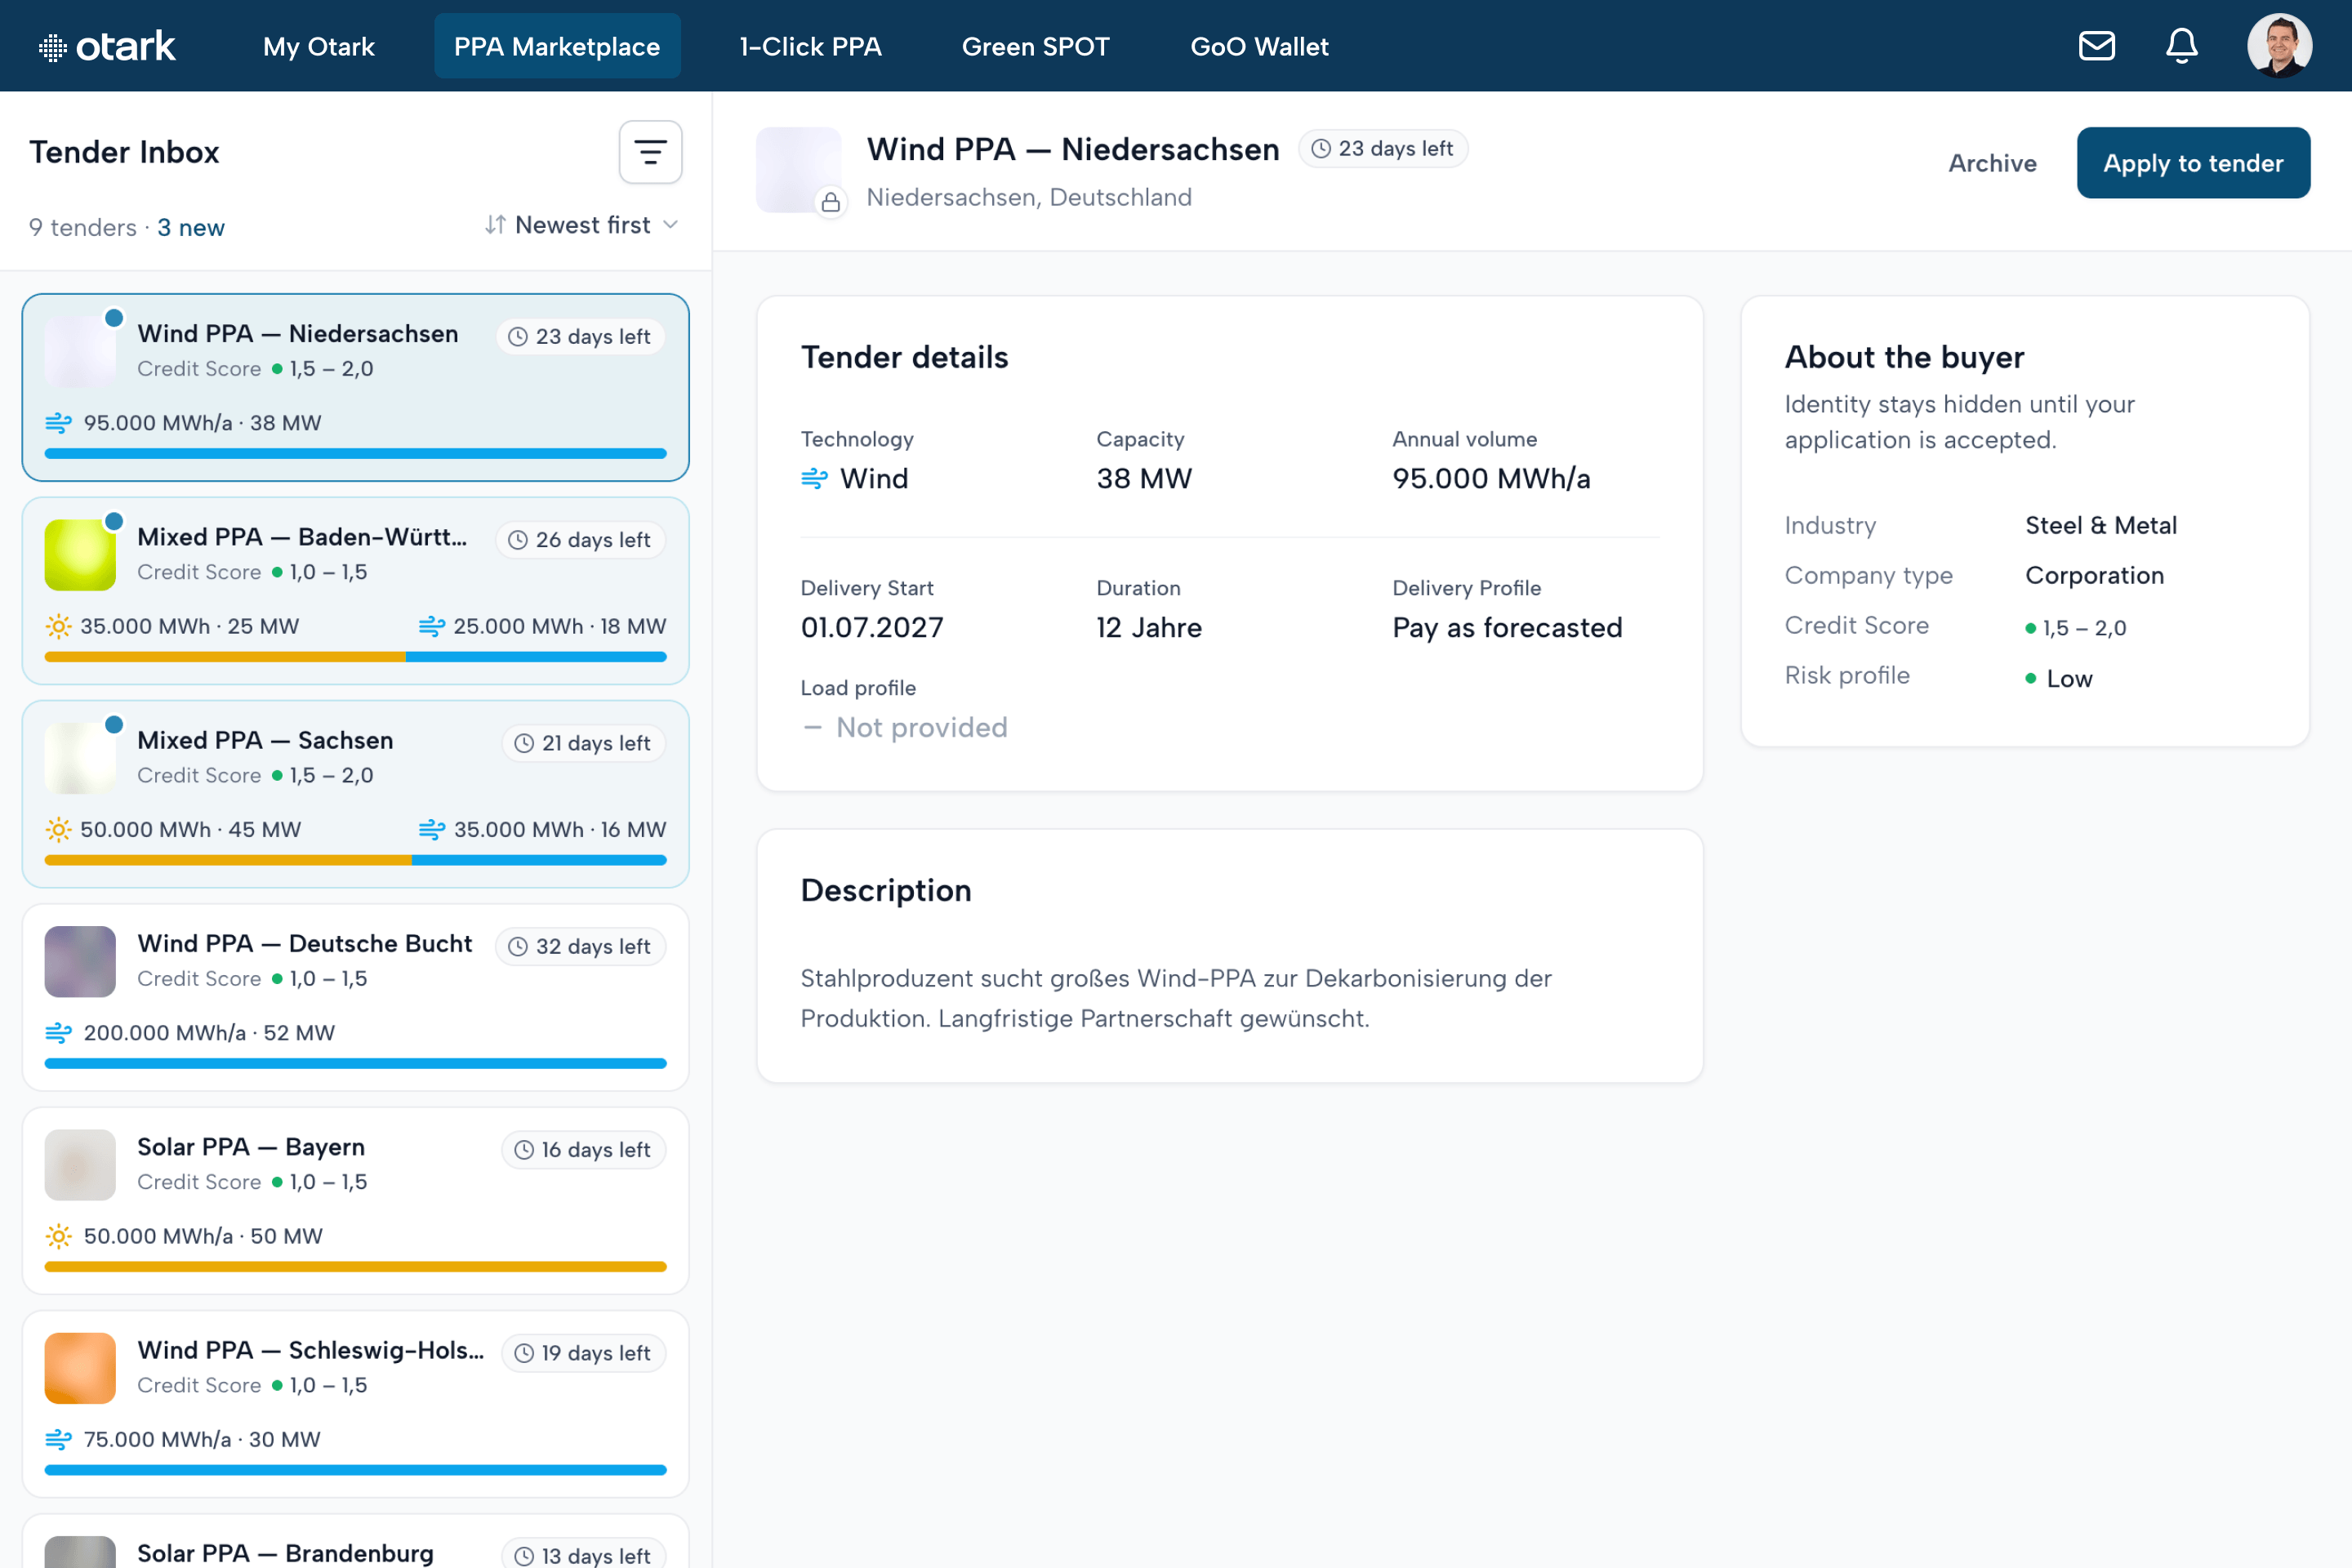Click the otark logo
2352x1568 pixels.
pyautogui.click(x=107, y=46)
